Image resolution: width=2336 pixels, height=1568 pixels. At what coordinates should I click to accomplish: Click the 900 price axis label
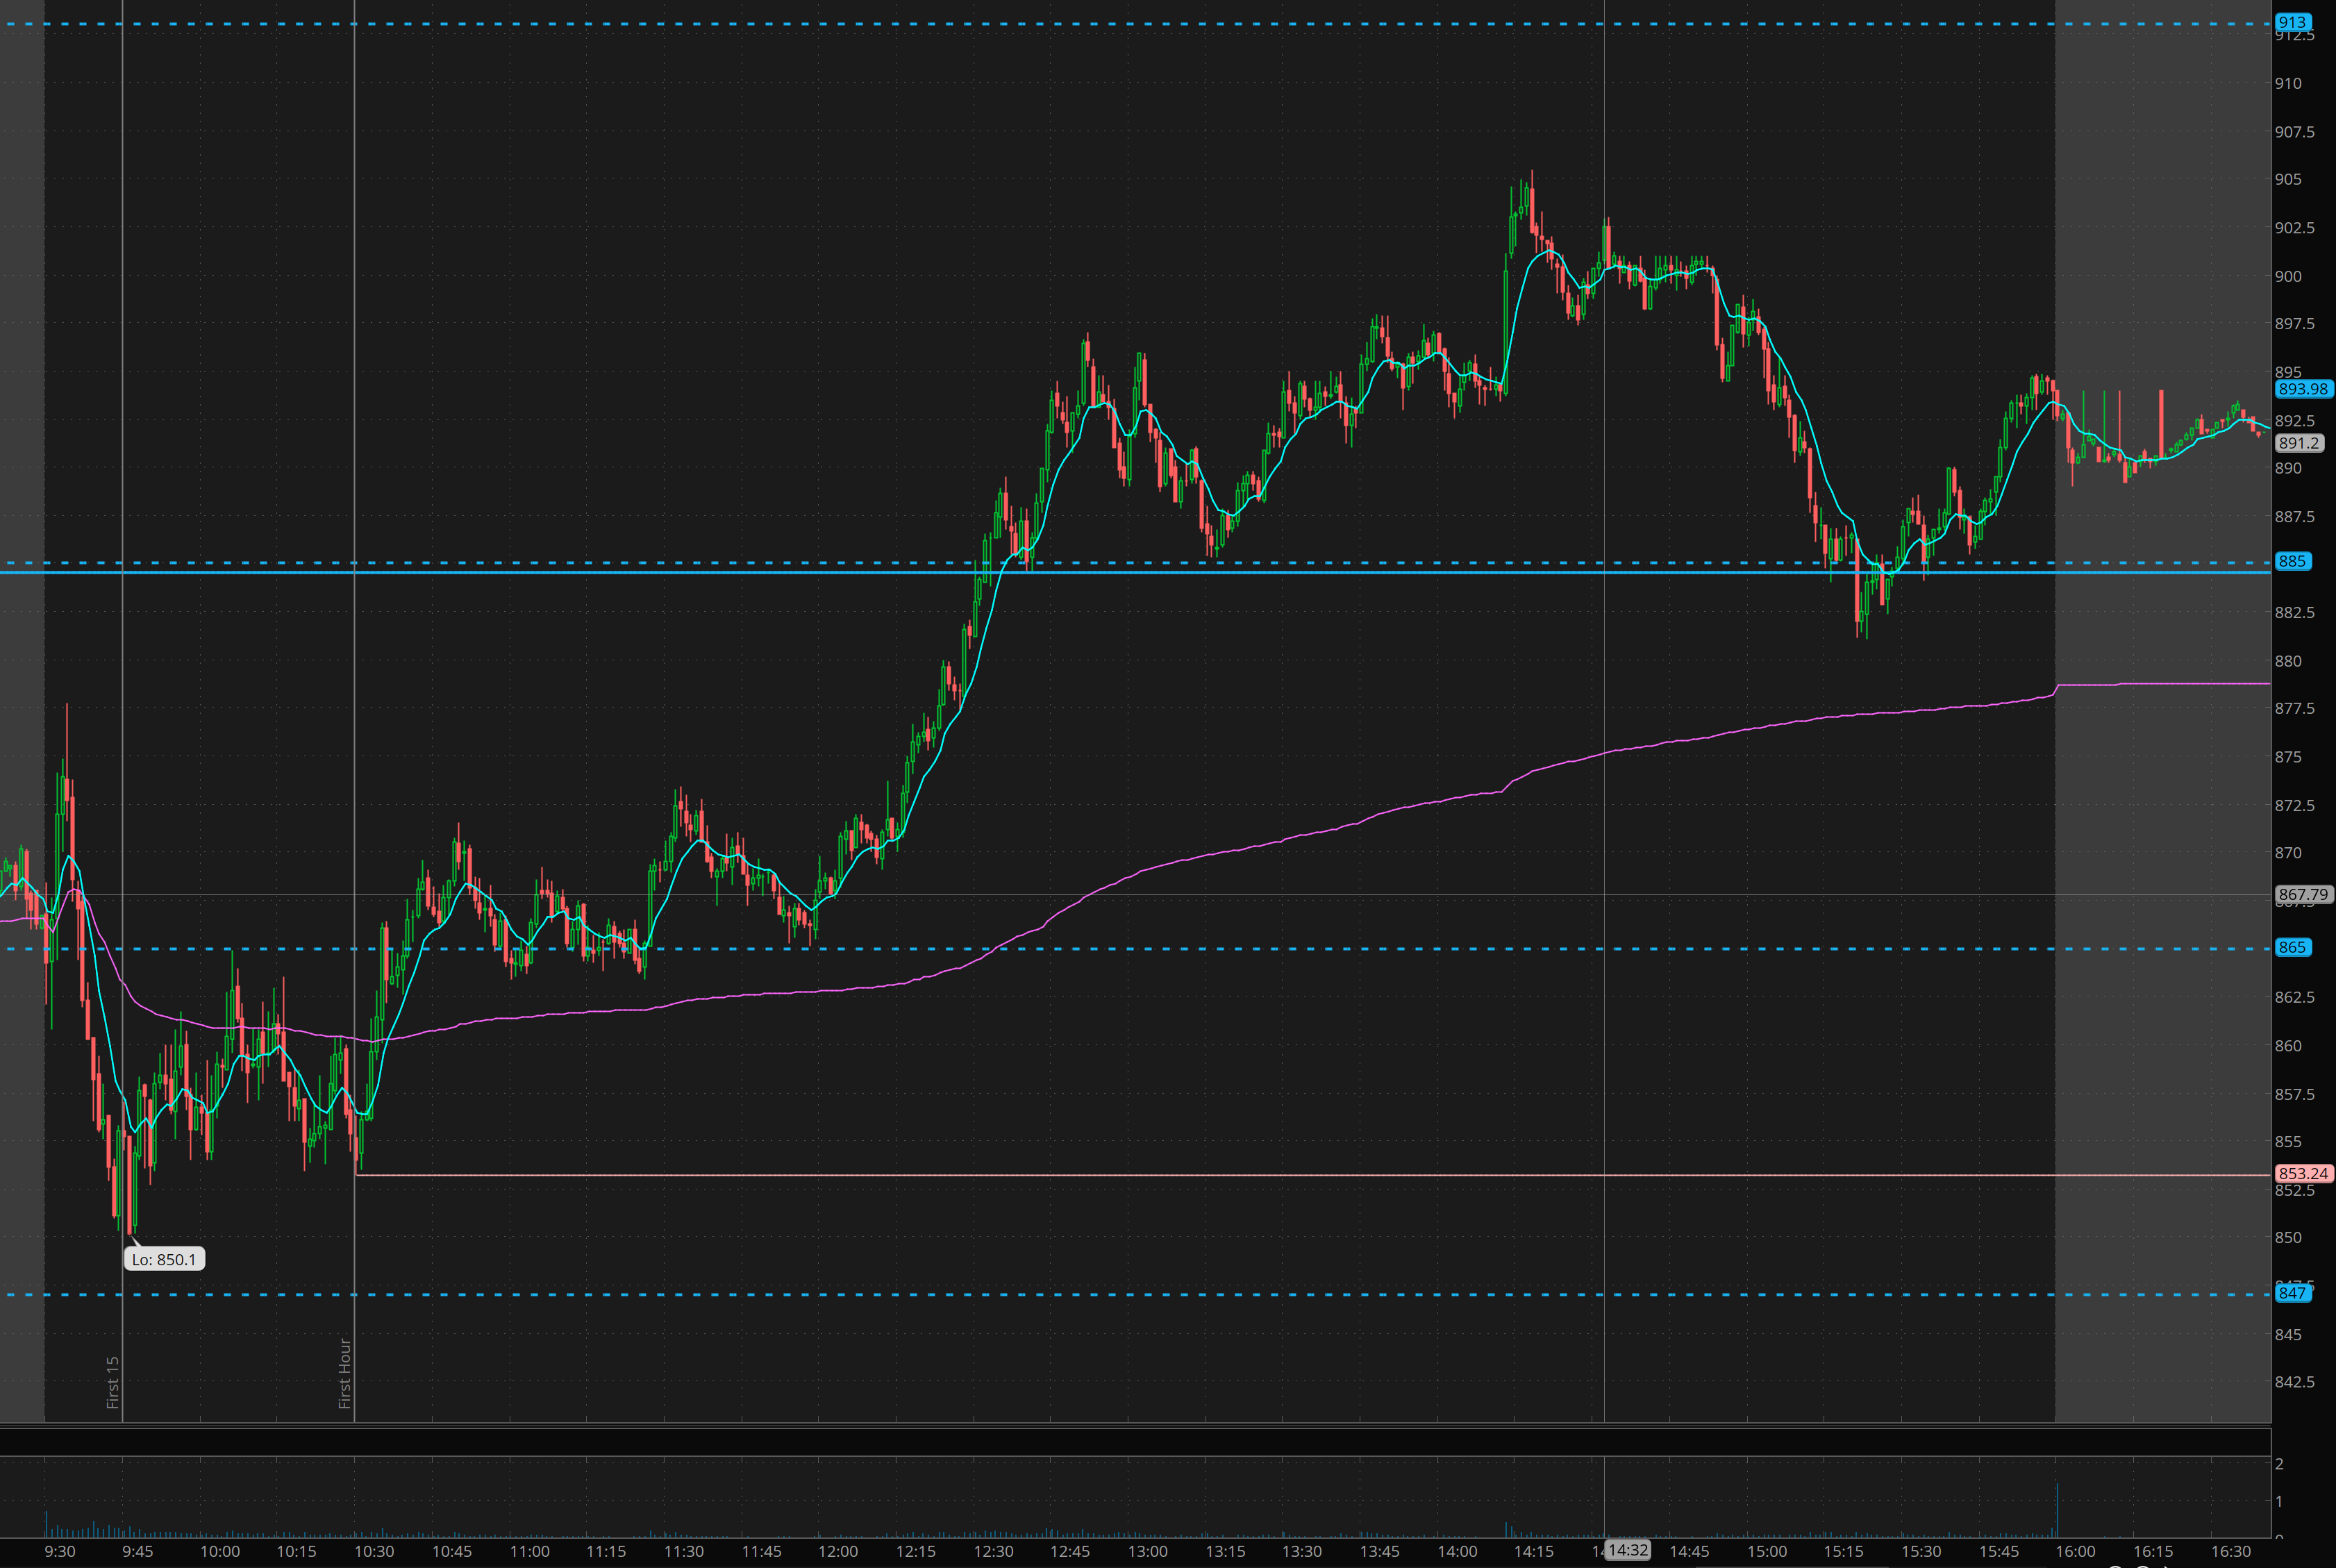(2288, 276)
